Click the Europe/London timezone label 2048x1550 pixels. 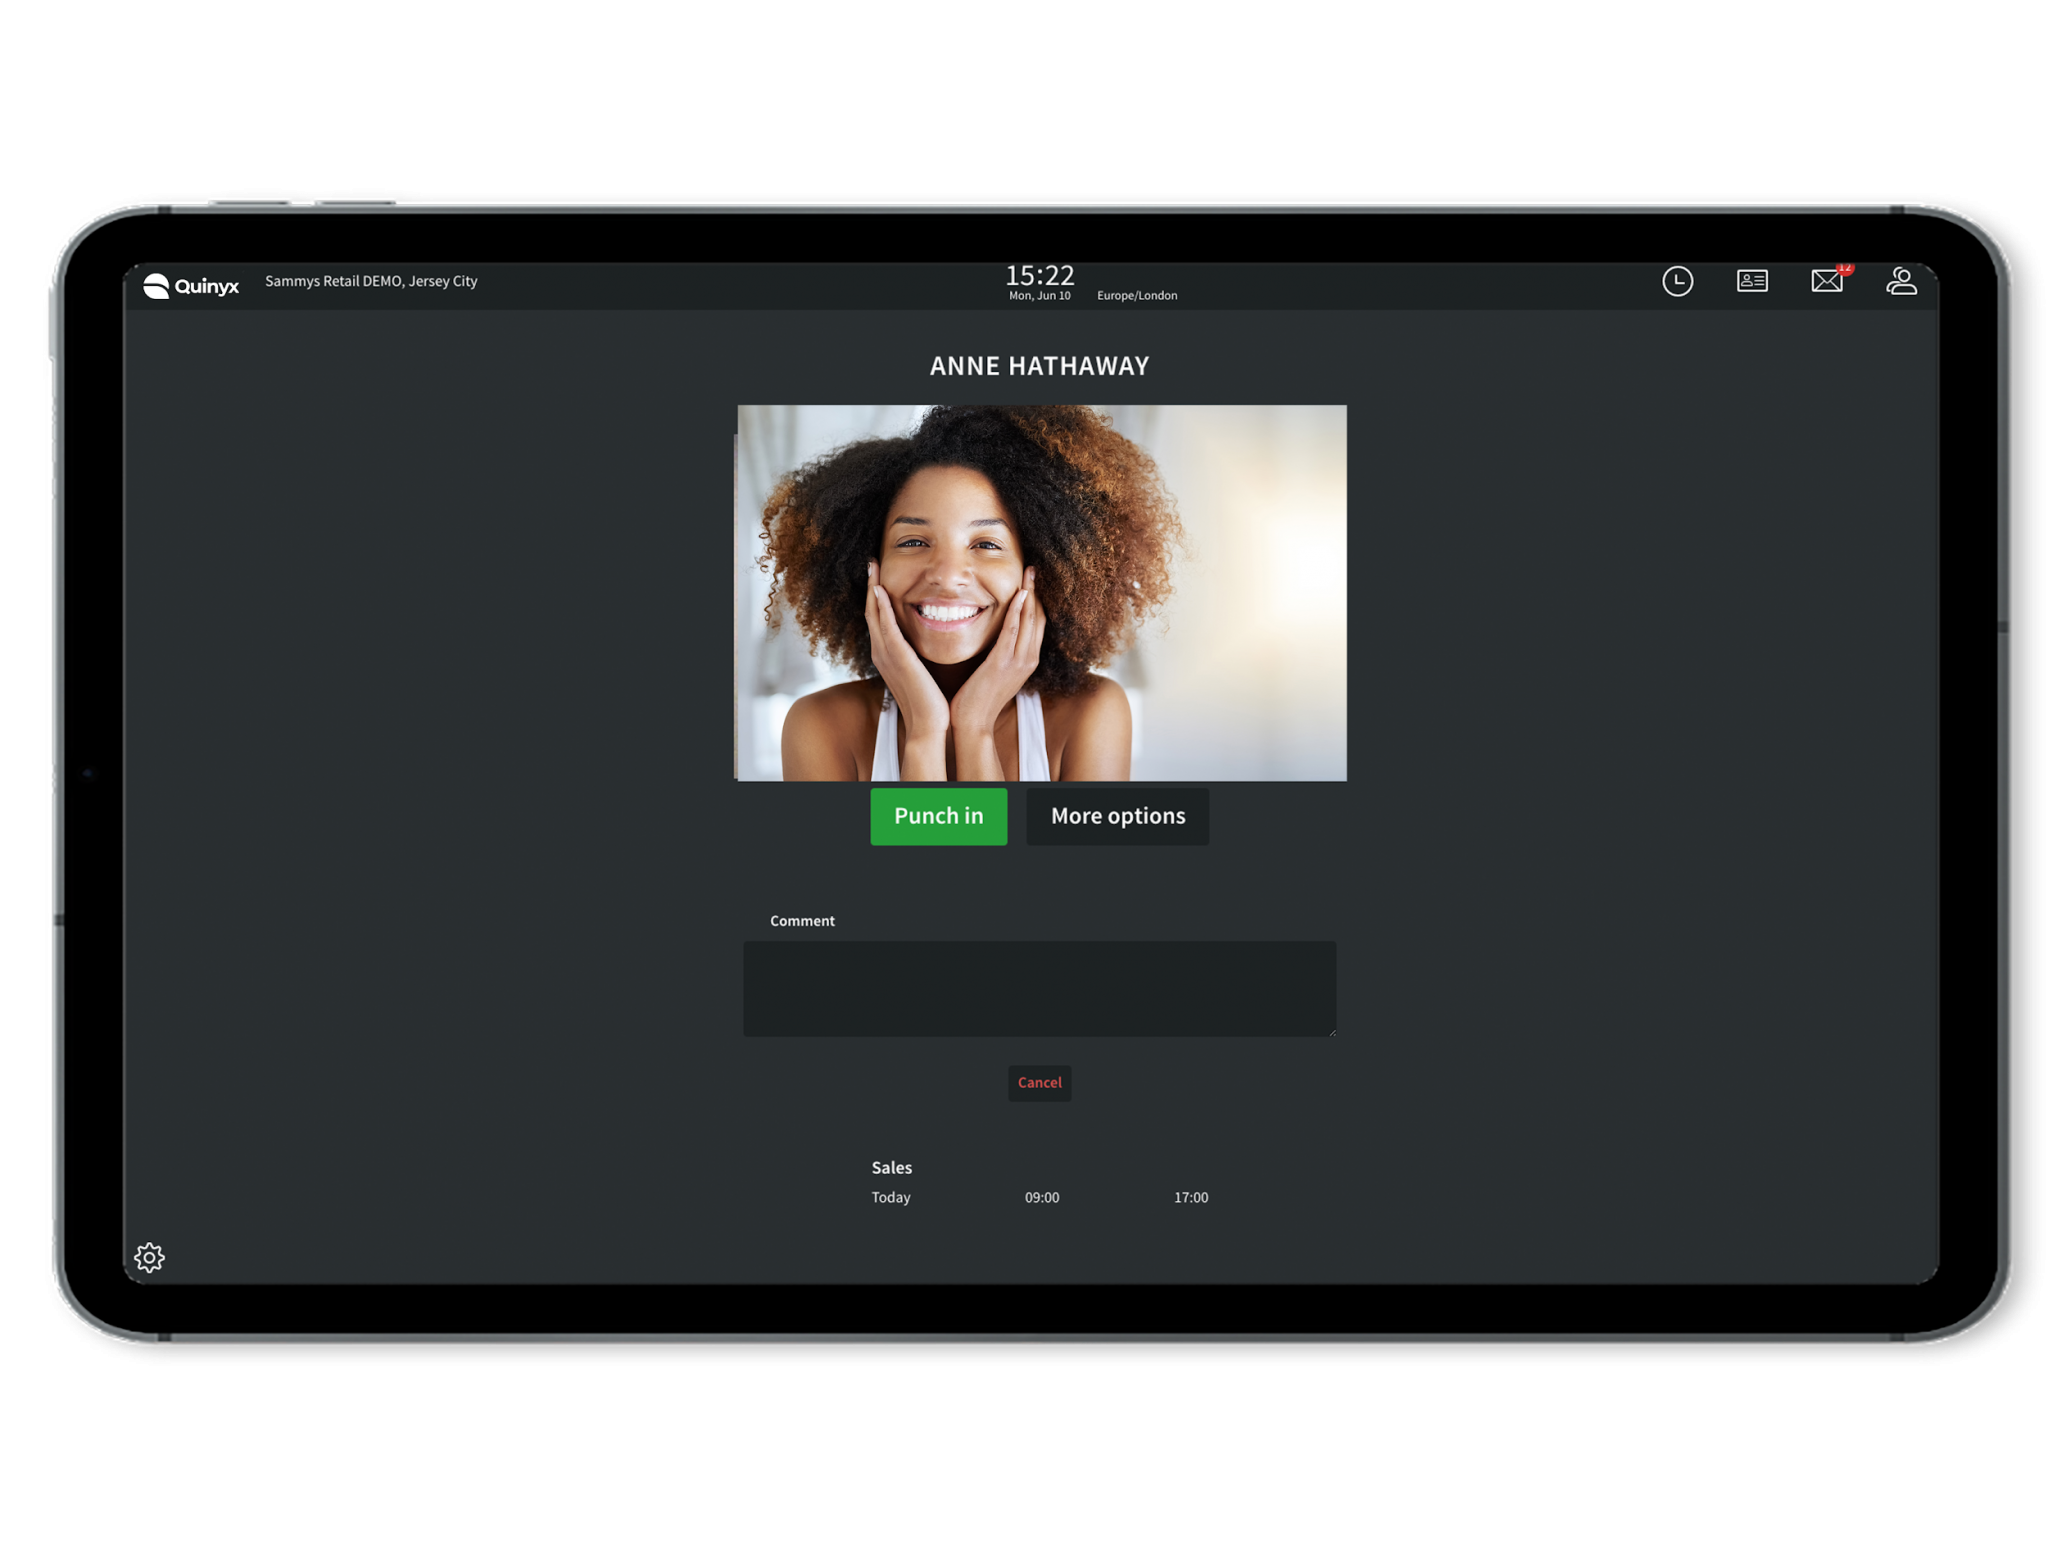(x=1137, y=296)
